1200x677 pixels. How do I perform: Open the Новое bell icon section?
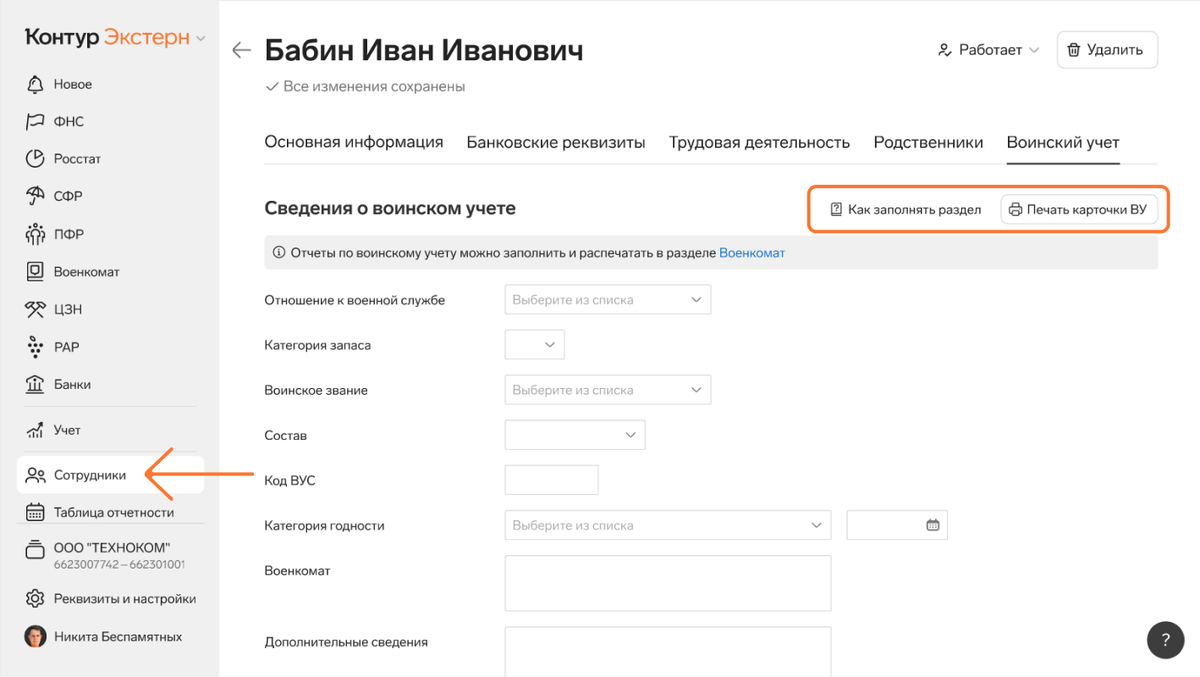click(60, 84)
